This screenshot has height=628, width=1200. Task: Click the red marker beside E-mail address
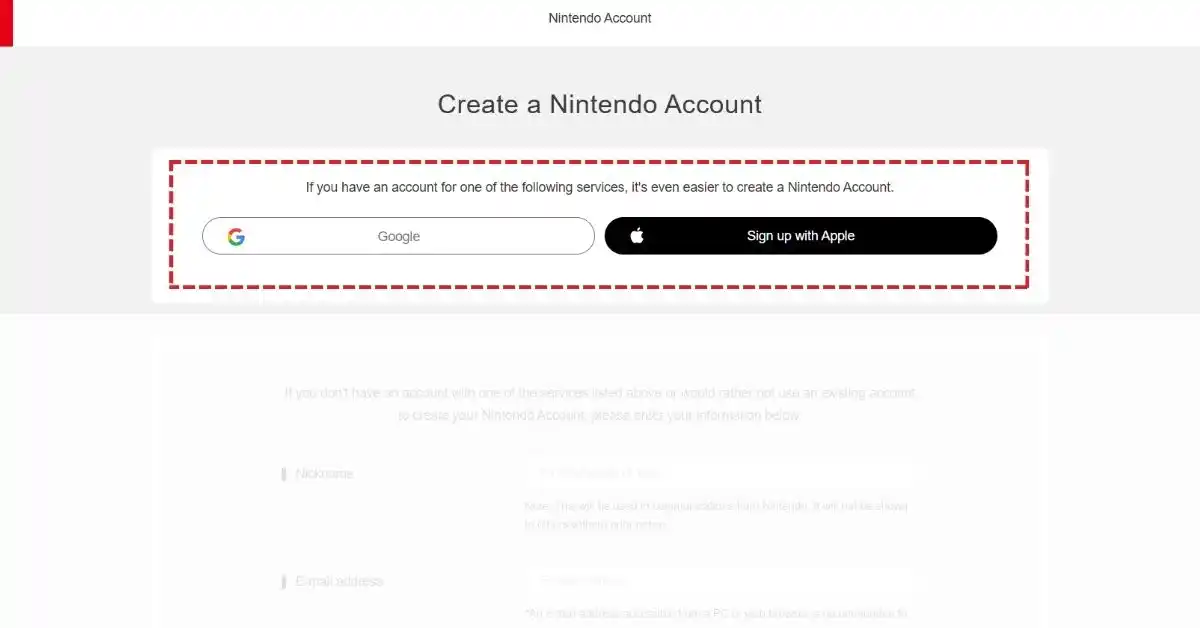click(285, 581)
